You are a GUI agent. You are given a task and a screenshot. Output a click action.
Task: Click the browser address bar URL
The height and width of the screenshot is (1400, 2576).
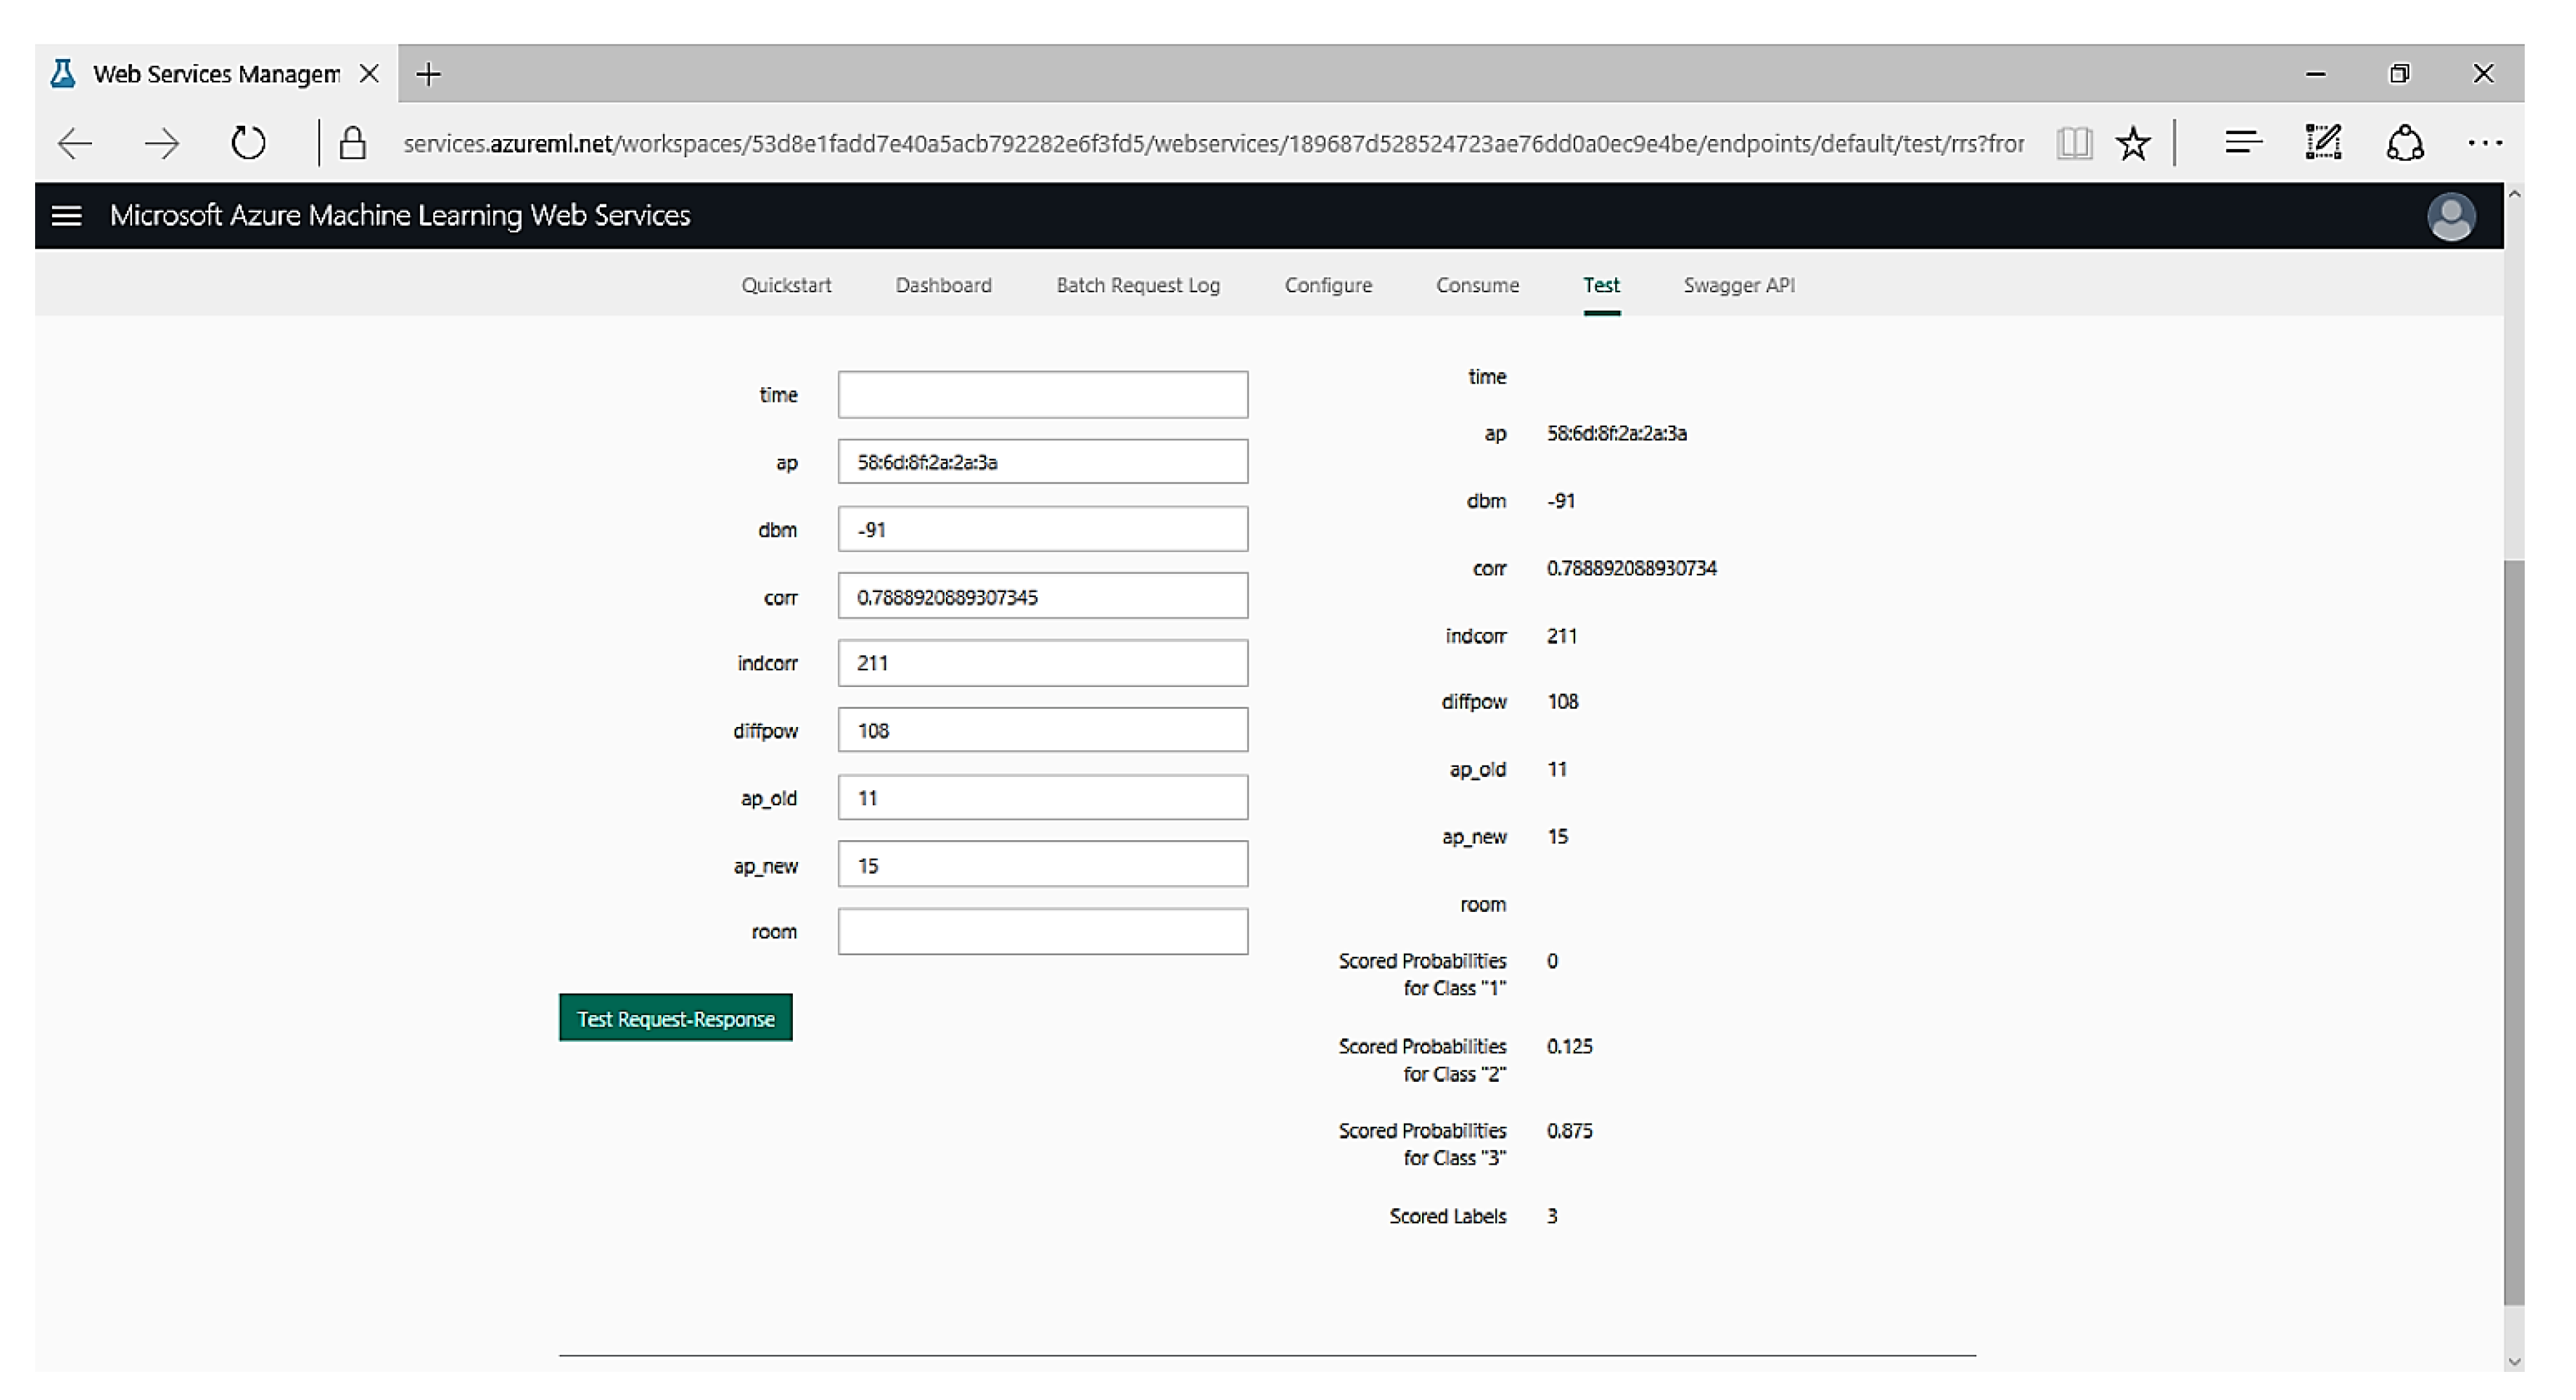click(1213, 143)
